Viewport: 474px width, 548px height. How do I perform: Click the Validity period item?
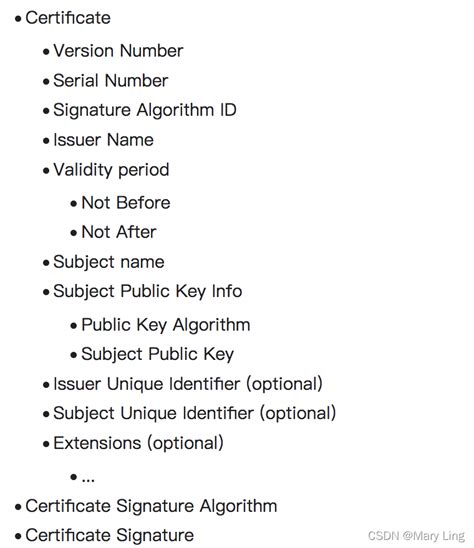111,170
